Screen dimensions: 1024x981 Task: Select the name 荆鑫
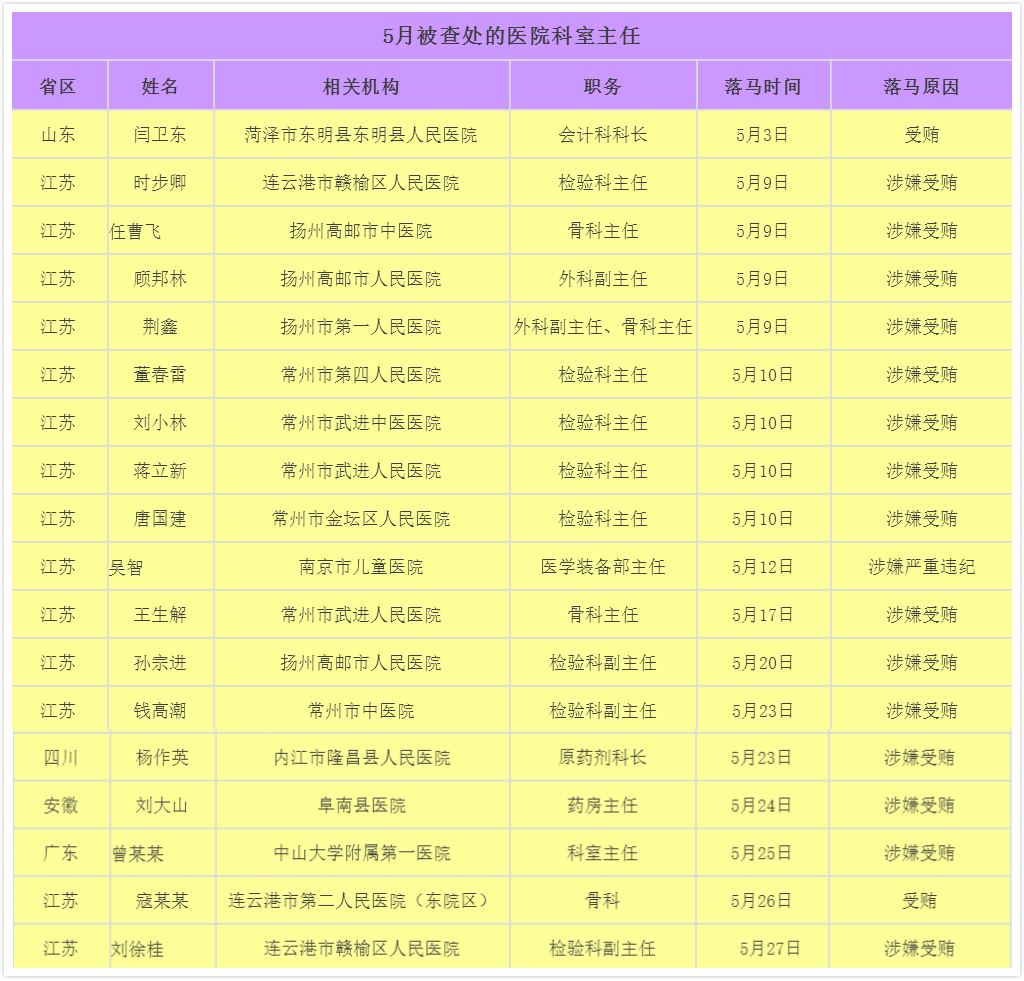[160, 327]
